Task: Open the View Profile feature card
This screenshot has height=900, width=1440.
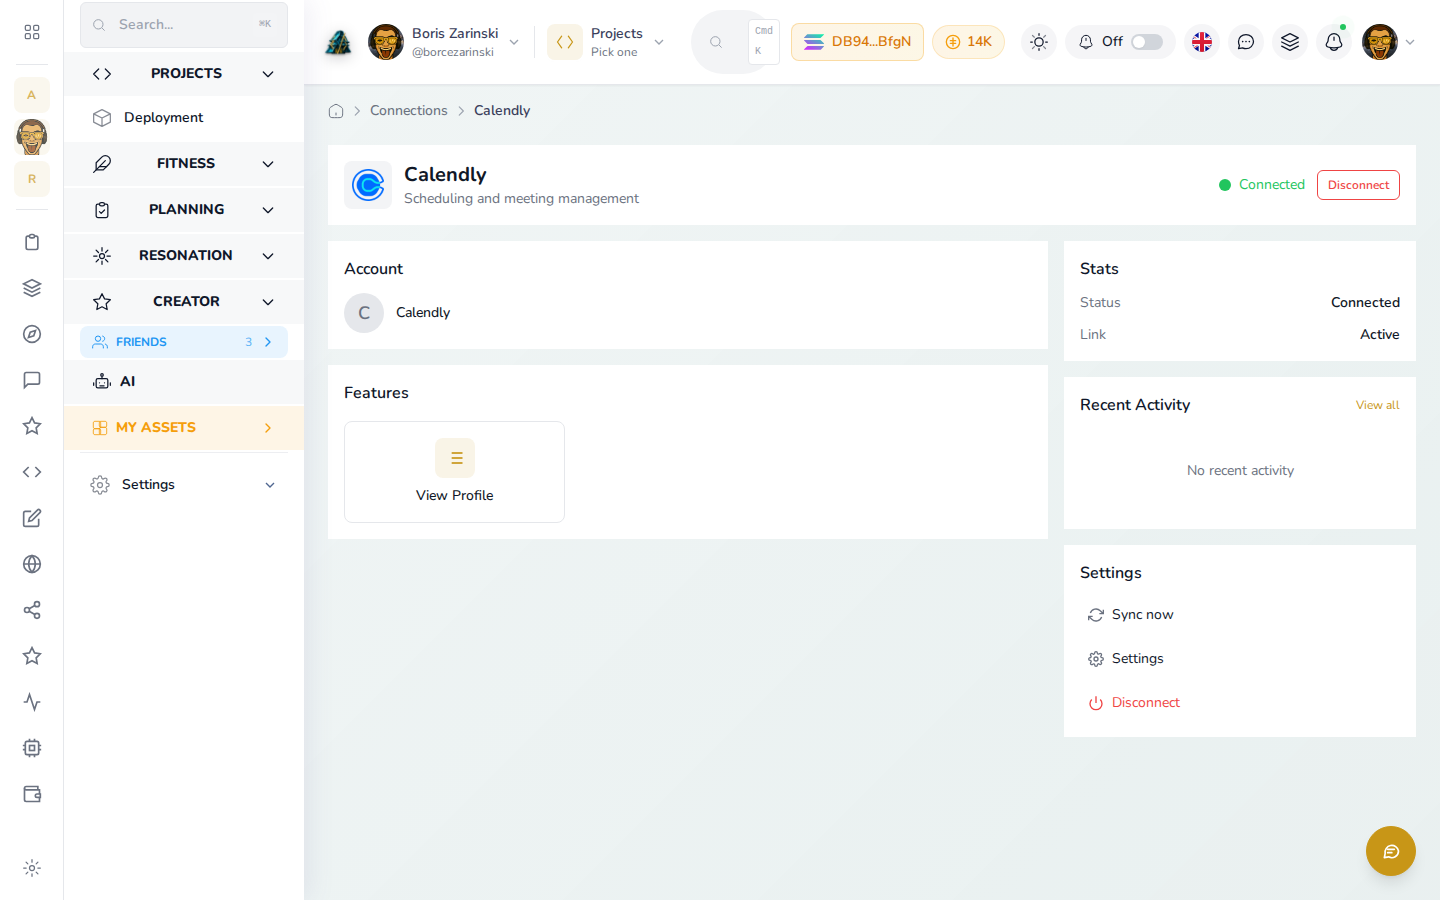Action: click(454, 472)
